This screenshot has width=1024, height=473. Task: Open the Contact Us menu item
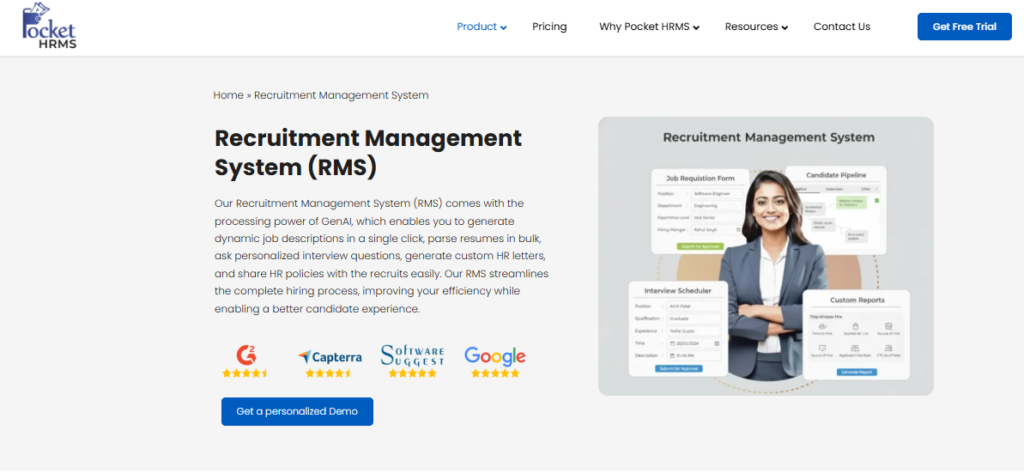[842, 27]
